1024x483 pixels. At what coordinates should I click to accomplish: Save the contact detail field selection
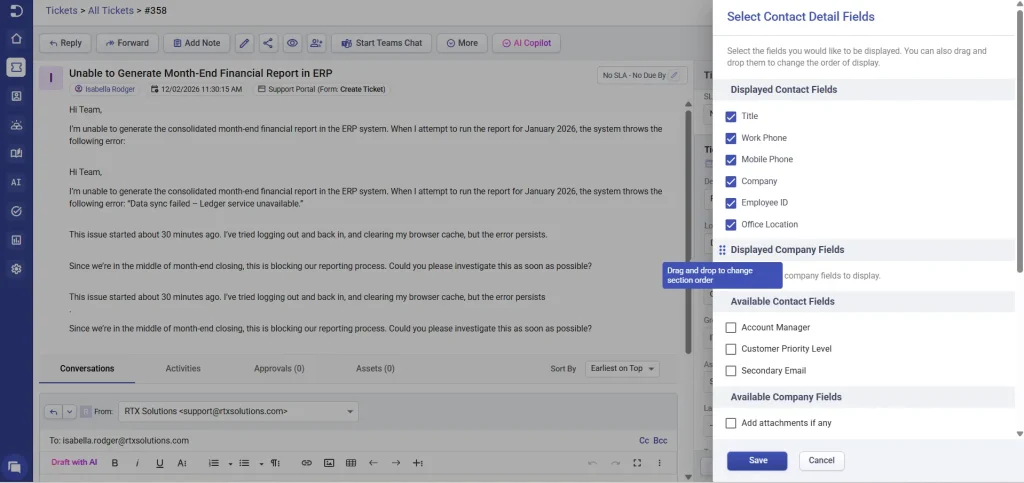click(x=758, y=461)
